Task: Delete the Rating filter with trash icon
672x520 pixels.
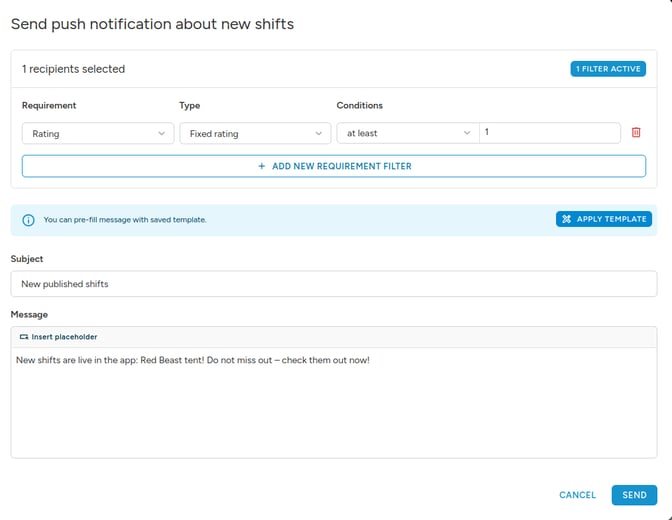Action: (636, 133)
